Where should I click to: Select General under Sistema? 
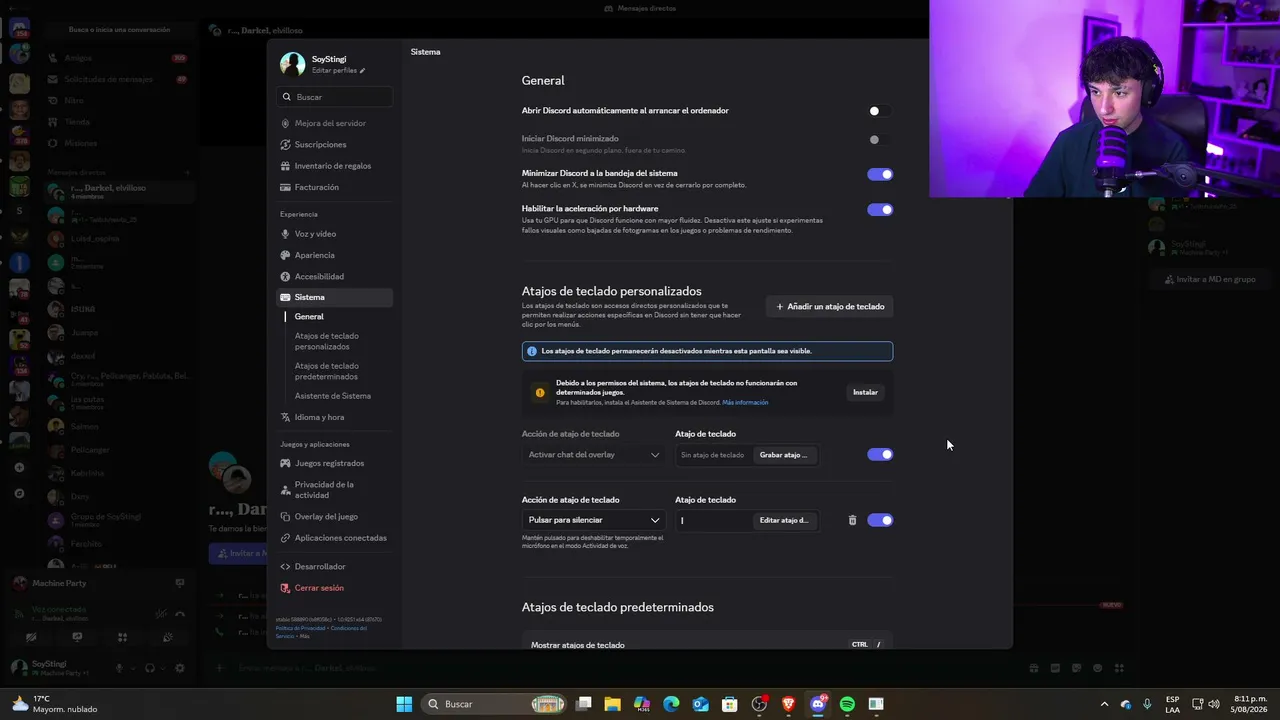(x=309, y=317)
